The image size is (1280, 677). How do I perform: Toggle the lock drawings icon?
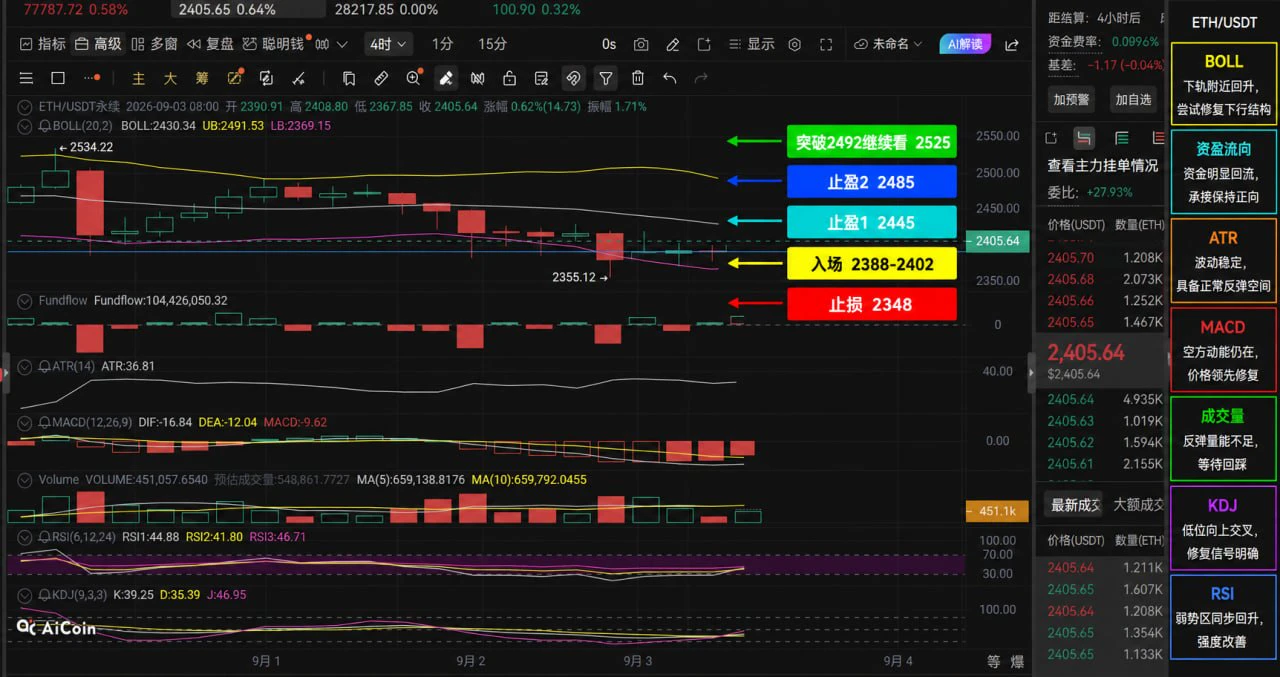pos(509,78)
